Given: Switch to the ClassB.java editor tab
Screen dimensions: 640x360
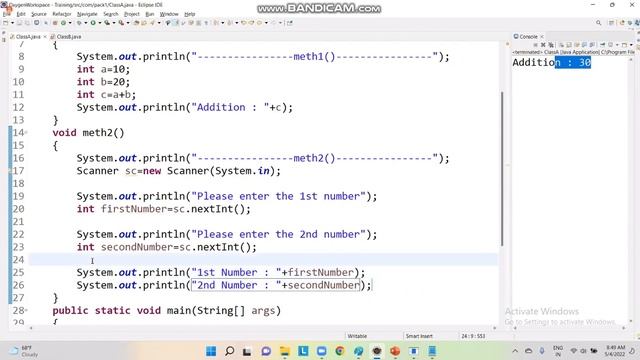Looking at the screenshot, I should tap(66, 37).
